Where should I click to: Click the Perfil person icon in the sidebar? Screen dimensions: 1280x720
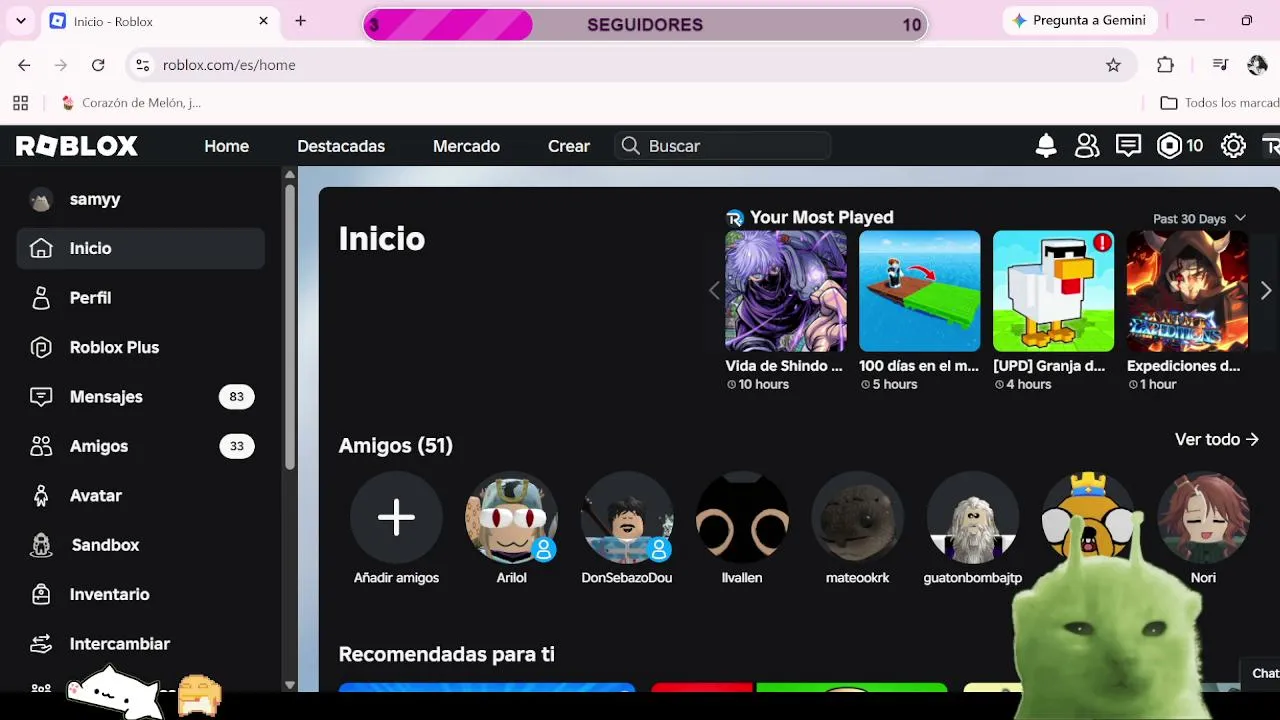click(x=41, y=298)
